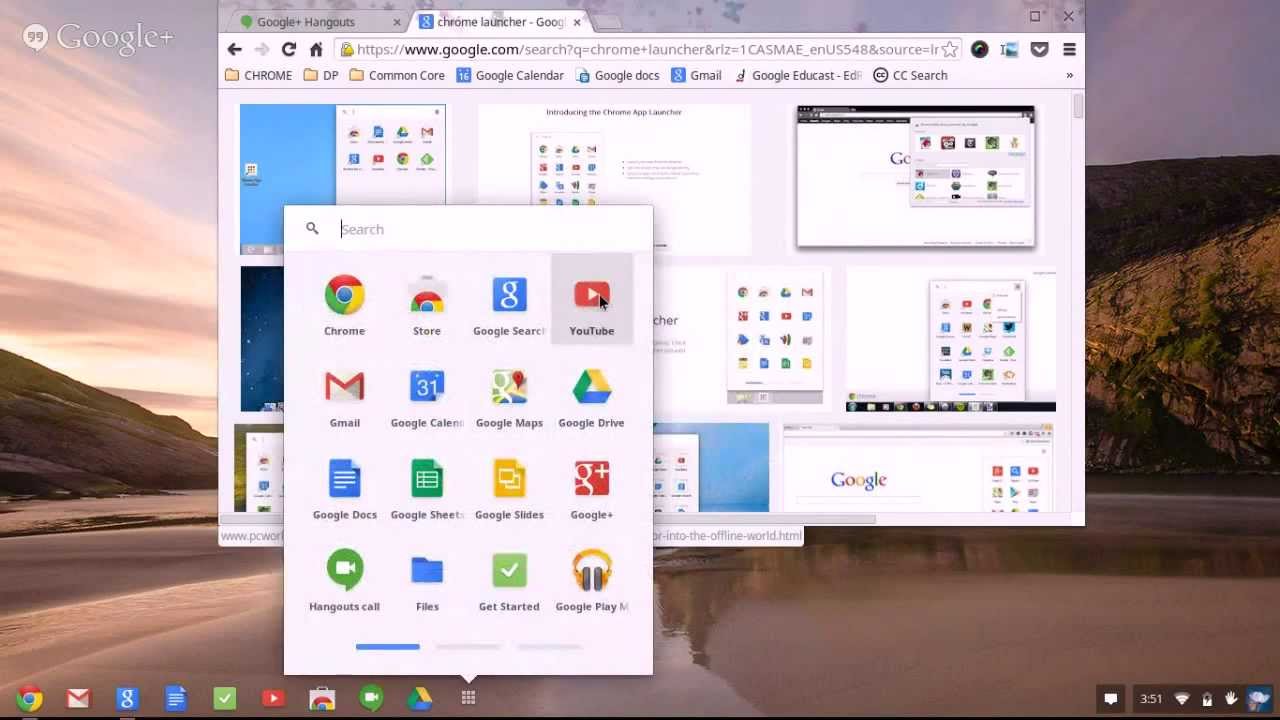The image size is (1280, 720).
Task: Open the Store app in launcher
Action: pyautogui.click(x=427, y=305)
